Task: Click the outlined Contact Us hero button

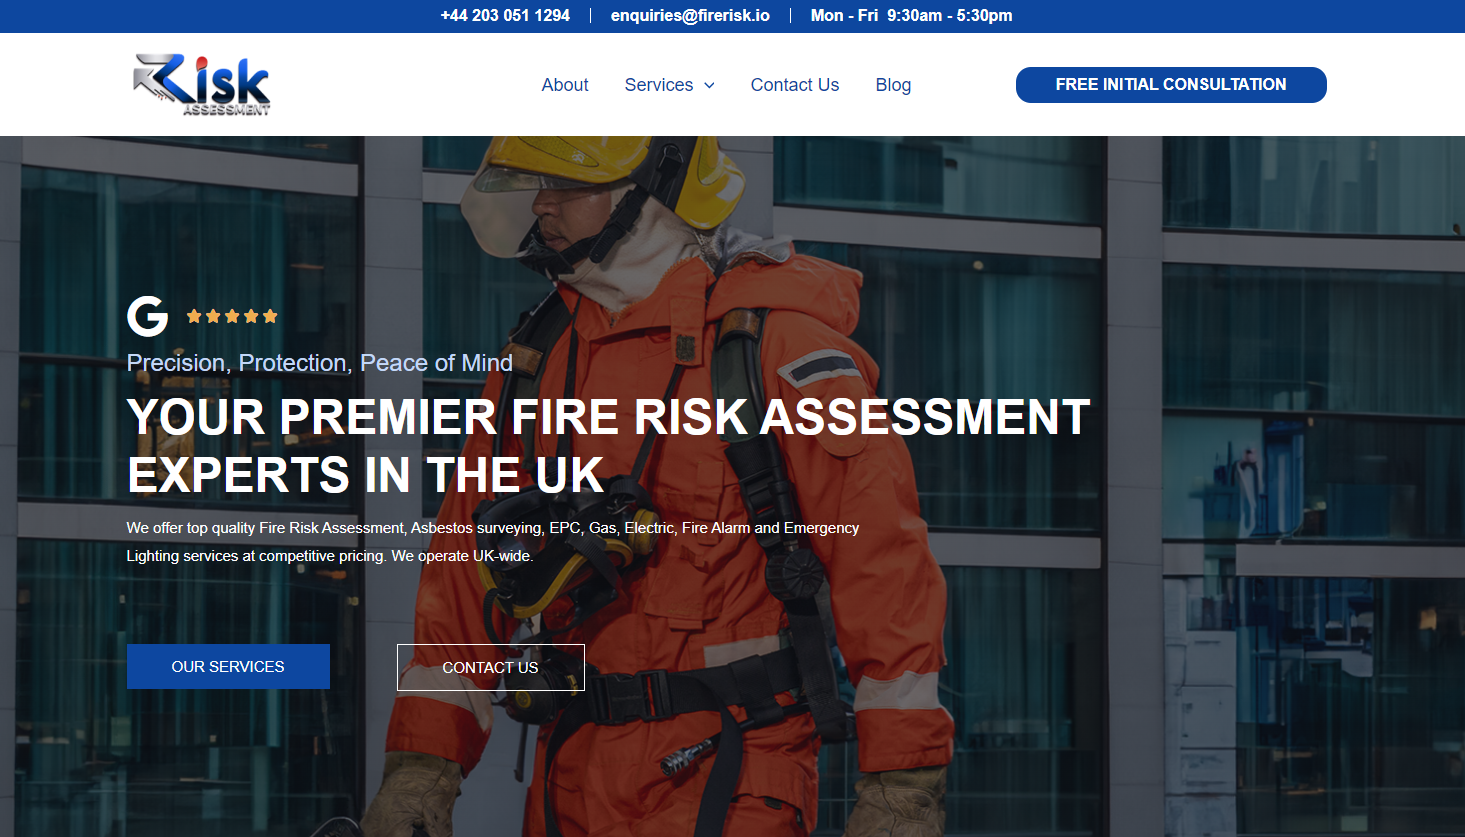Action: coord(490,667)
